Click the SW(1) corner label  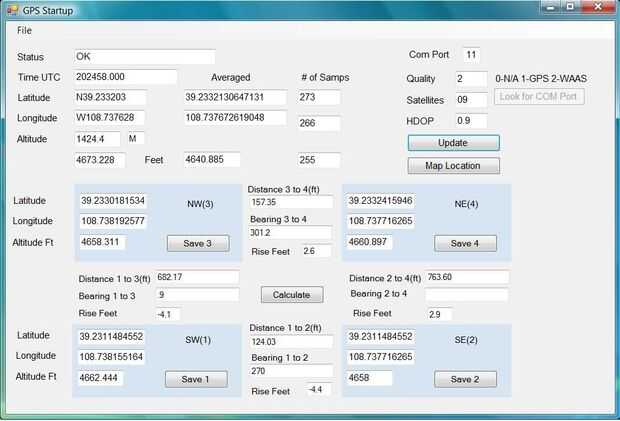click(x=198, y=340)
